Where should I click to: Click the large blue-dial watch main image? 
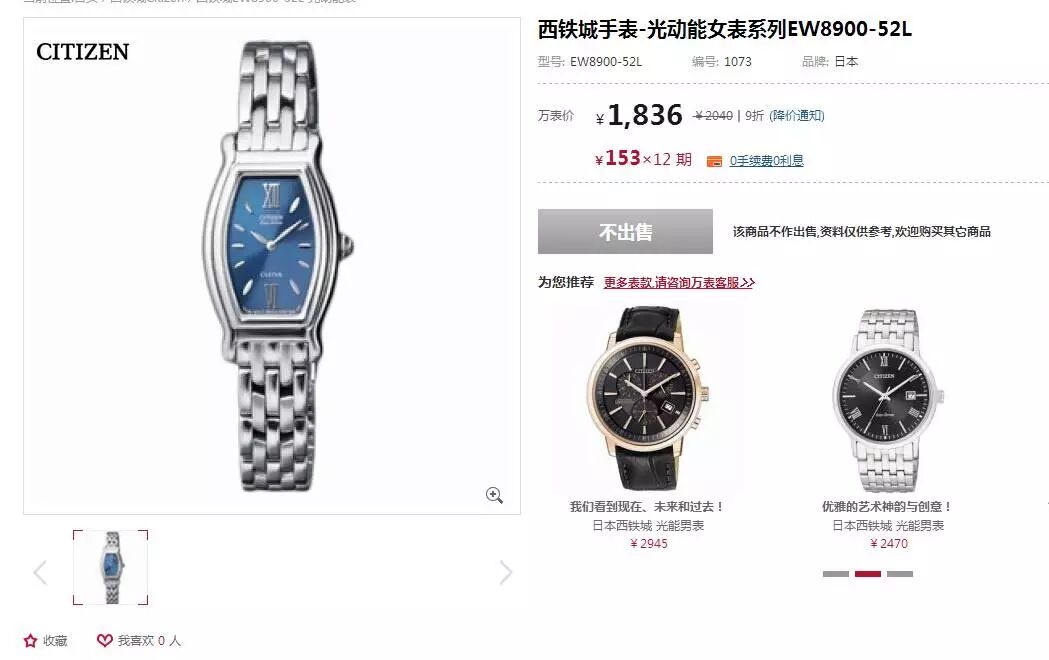(278, 266)
